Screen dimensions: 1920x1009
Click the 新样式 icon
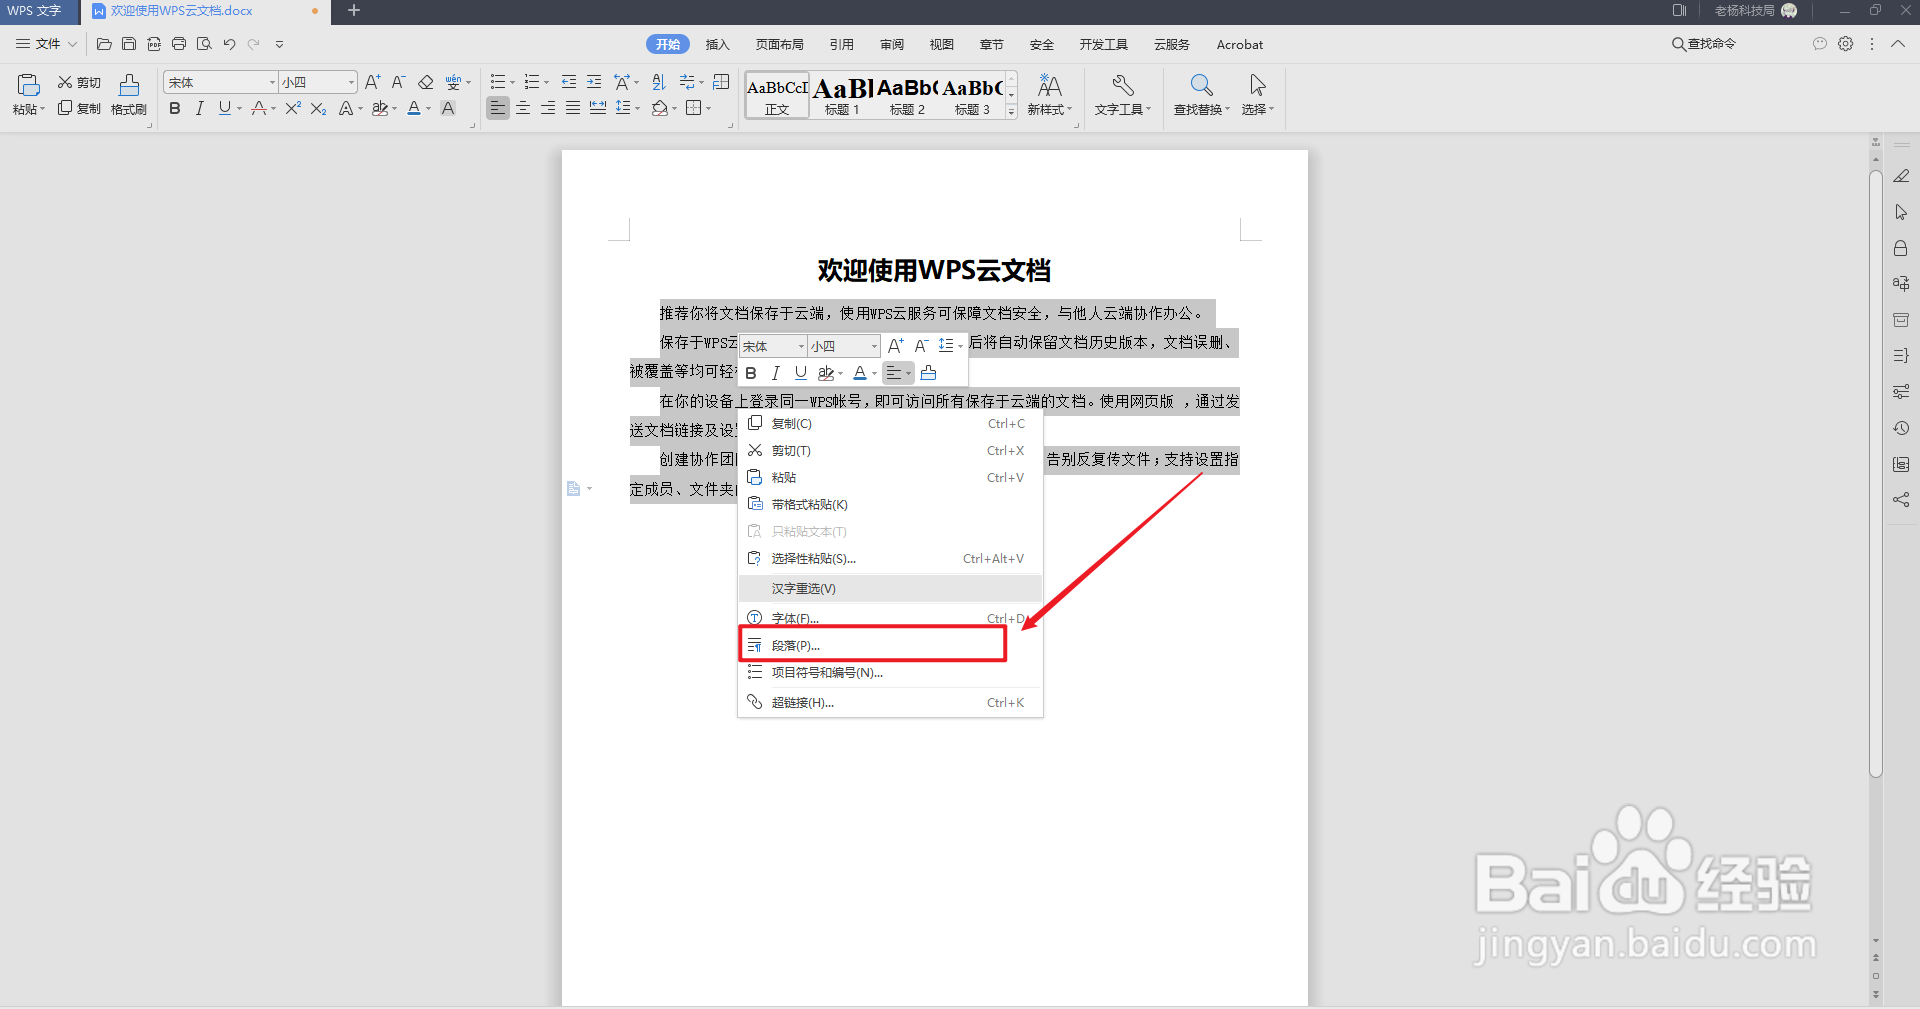tap(1050, 85)
